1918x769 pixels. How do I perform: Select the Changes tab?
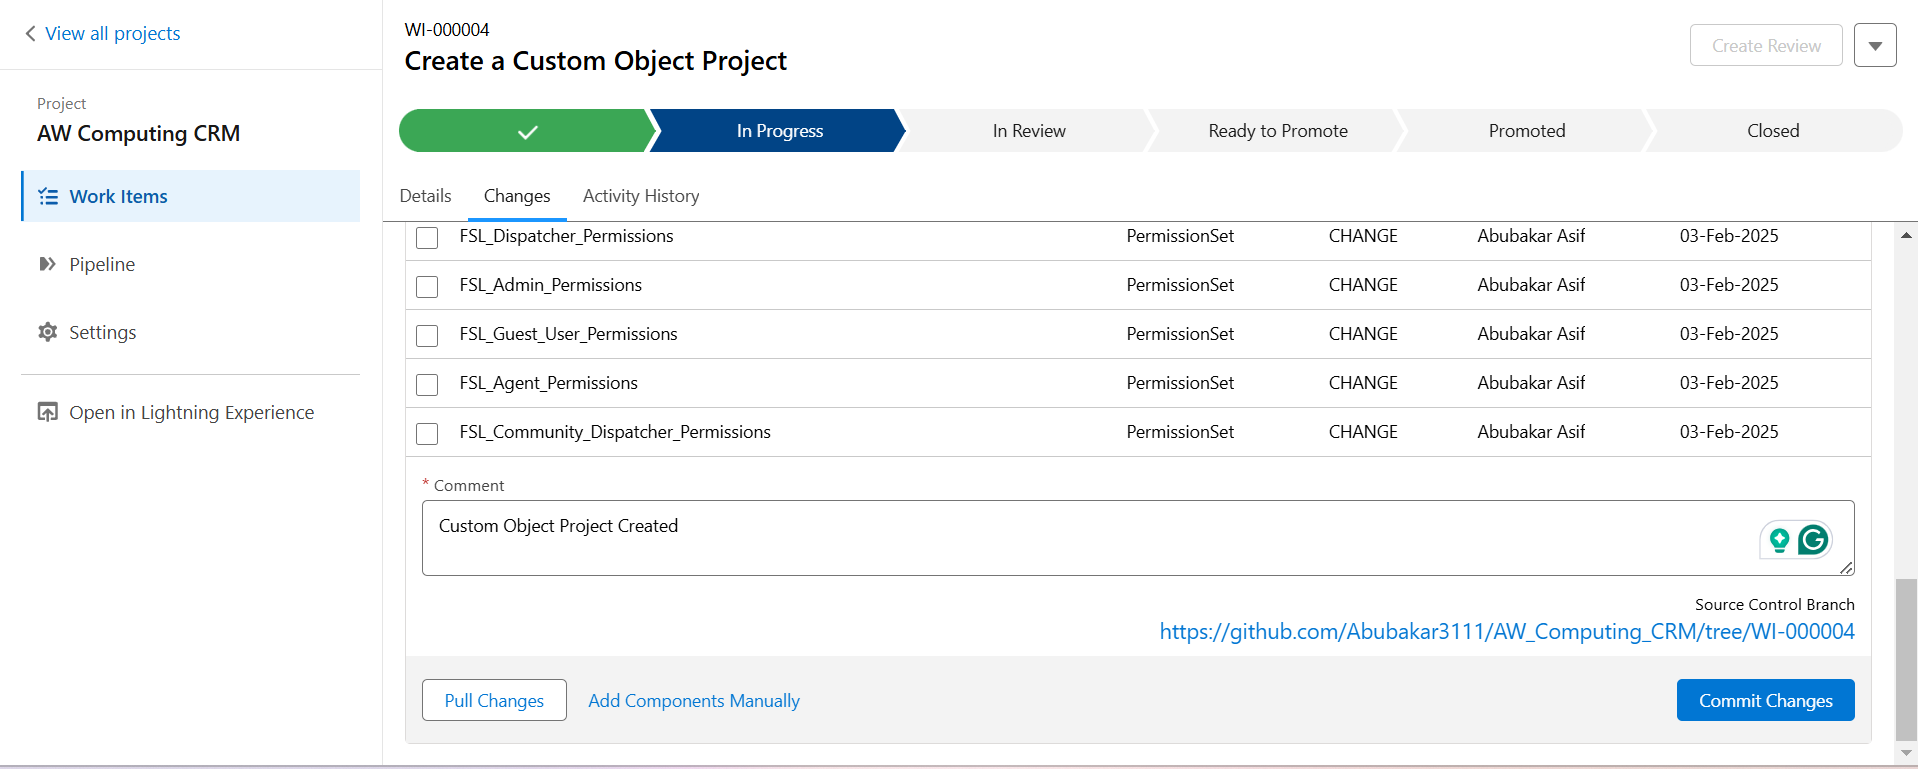(517, 196)
